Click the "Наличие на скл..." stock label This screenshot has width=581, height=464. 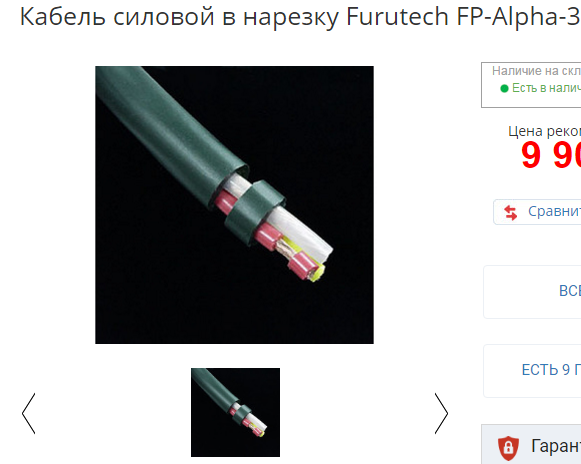536,71
